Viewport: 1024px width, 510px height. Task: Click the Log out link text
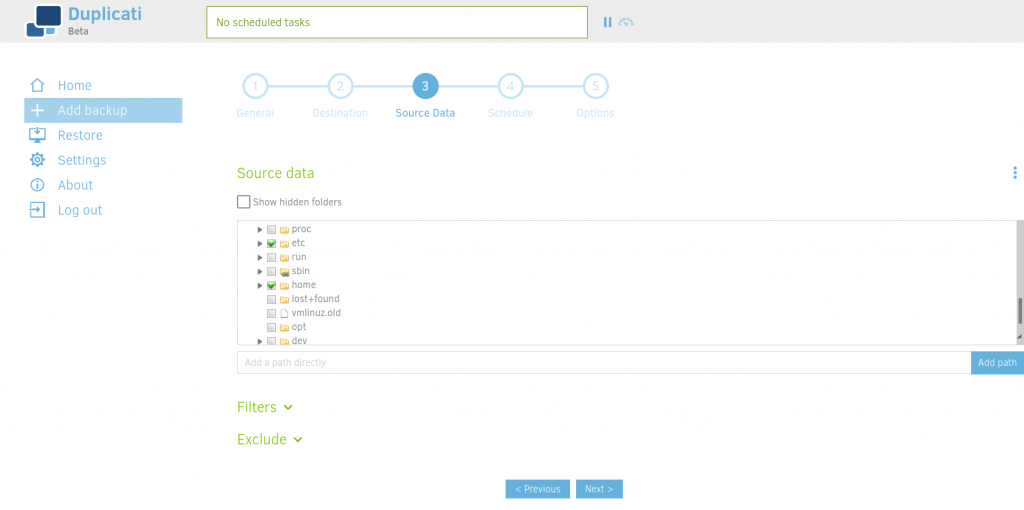pos(80,210)
